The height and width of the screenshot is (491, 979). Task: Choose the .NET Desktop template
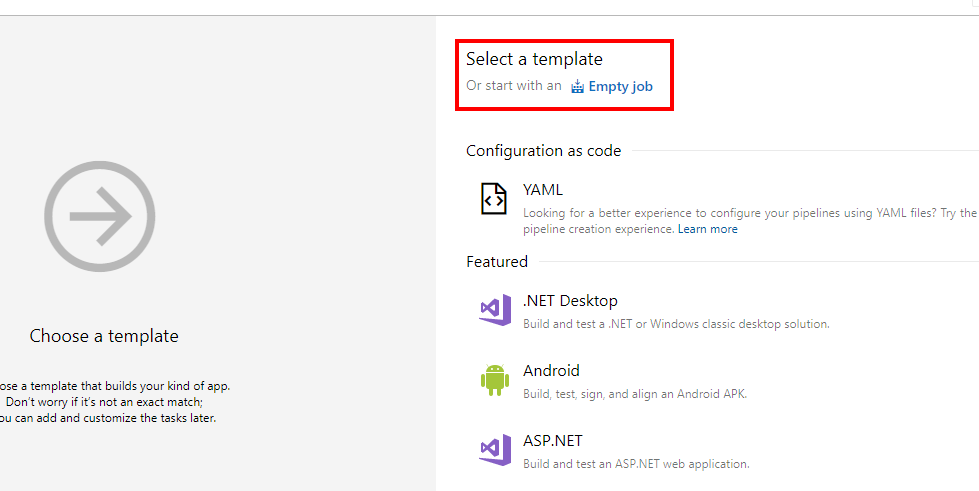(x=570, y=300)
